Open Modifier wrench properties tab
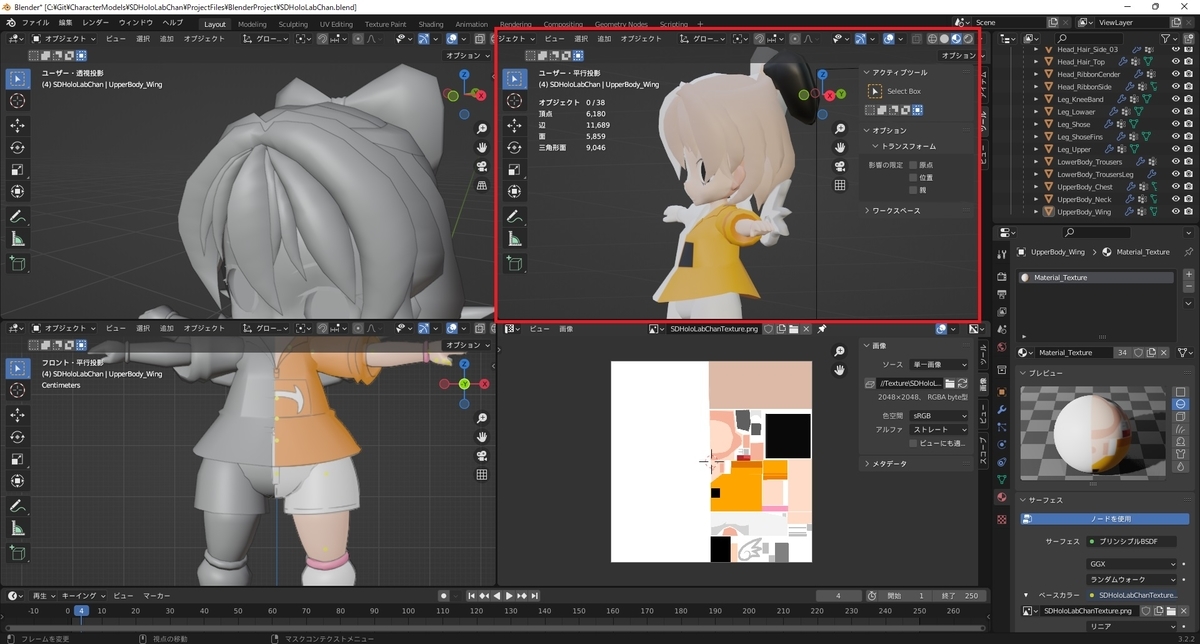 coord(1002,409)
